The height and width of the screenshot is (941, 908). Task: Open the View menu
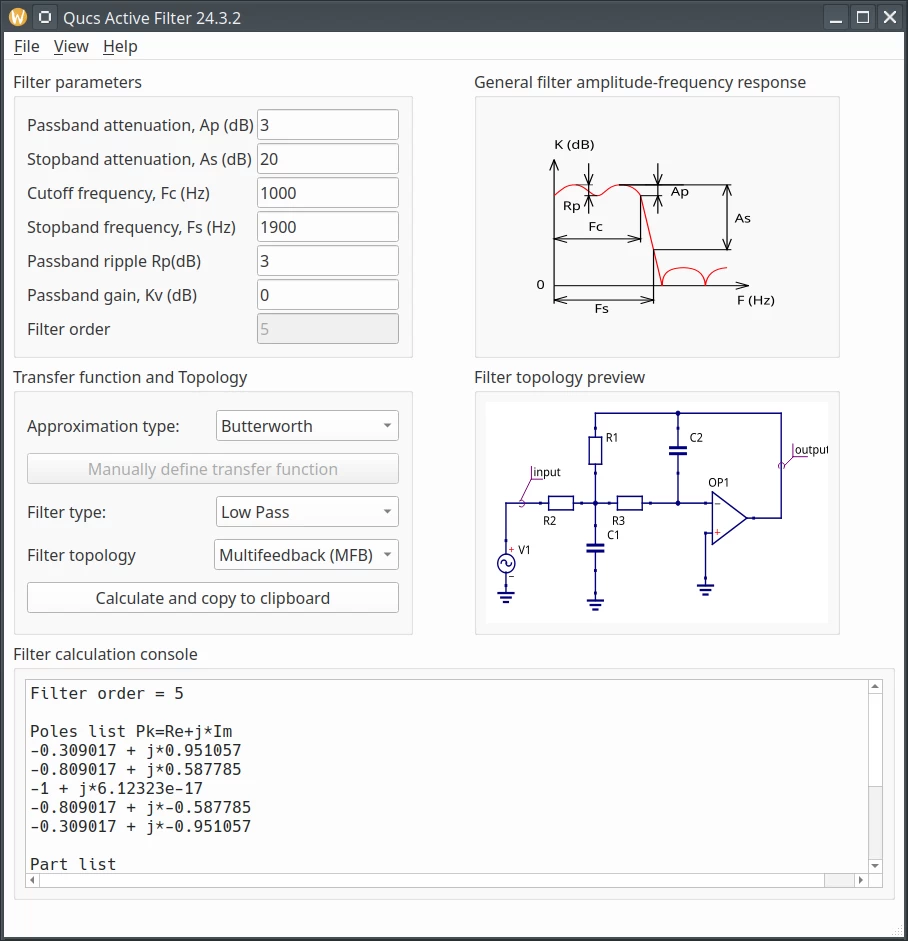[70, 46]
